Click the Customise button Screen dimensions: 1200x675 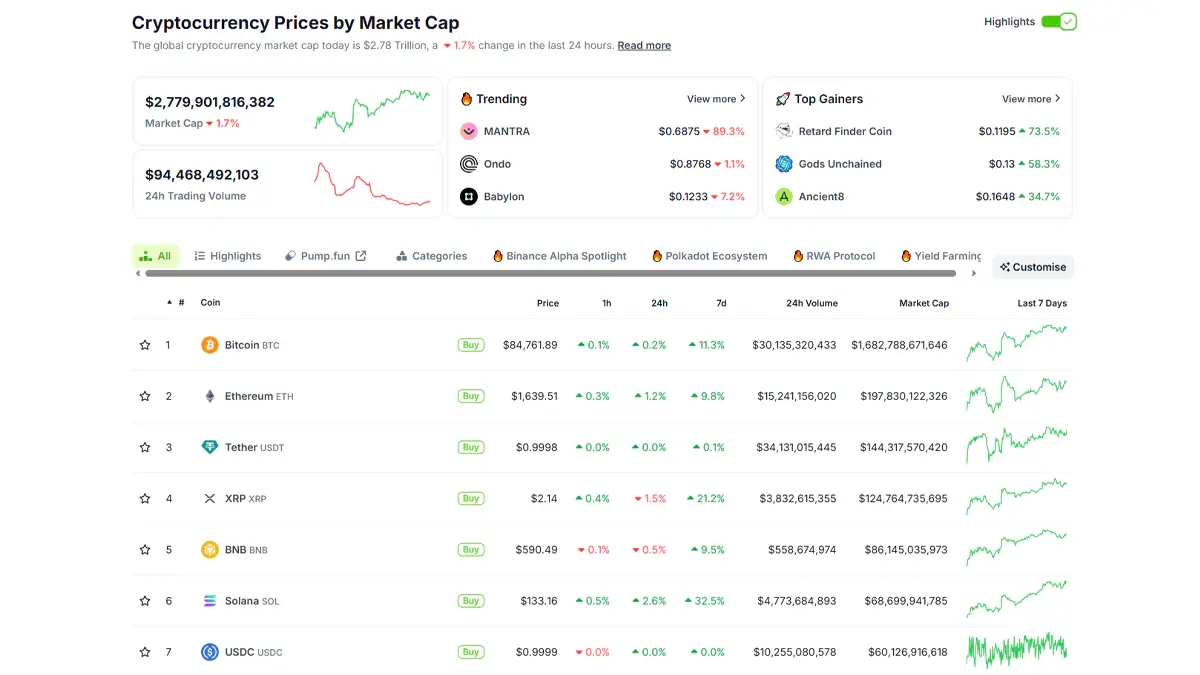click(1033, 267)
